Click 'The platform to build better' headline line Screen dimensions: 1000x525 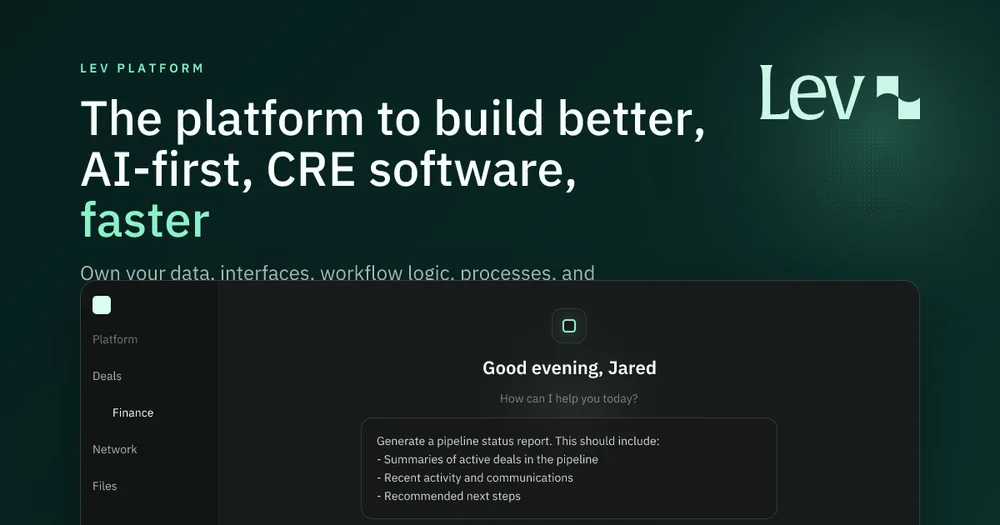(x=393, y=119)
